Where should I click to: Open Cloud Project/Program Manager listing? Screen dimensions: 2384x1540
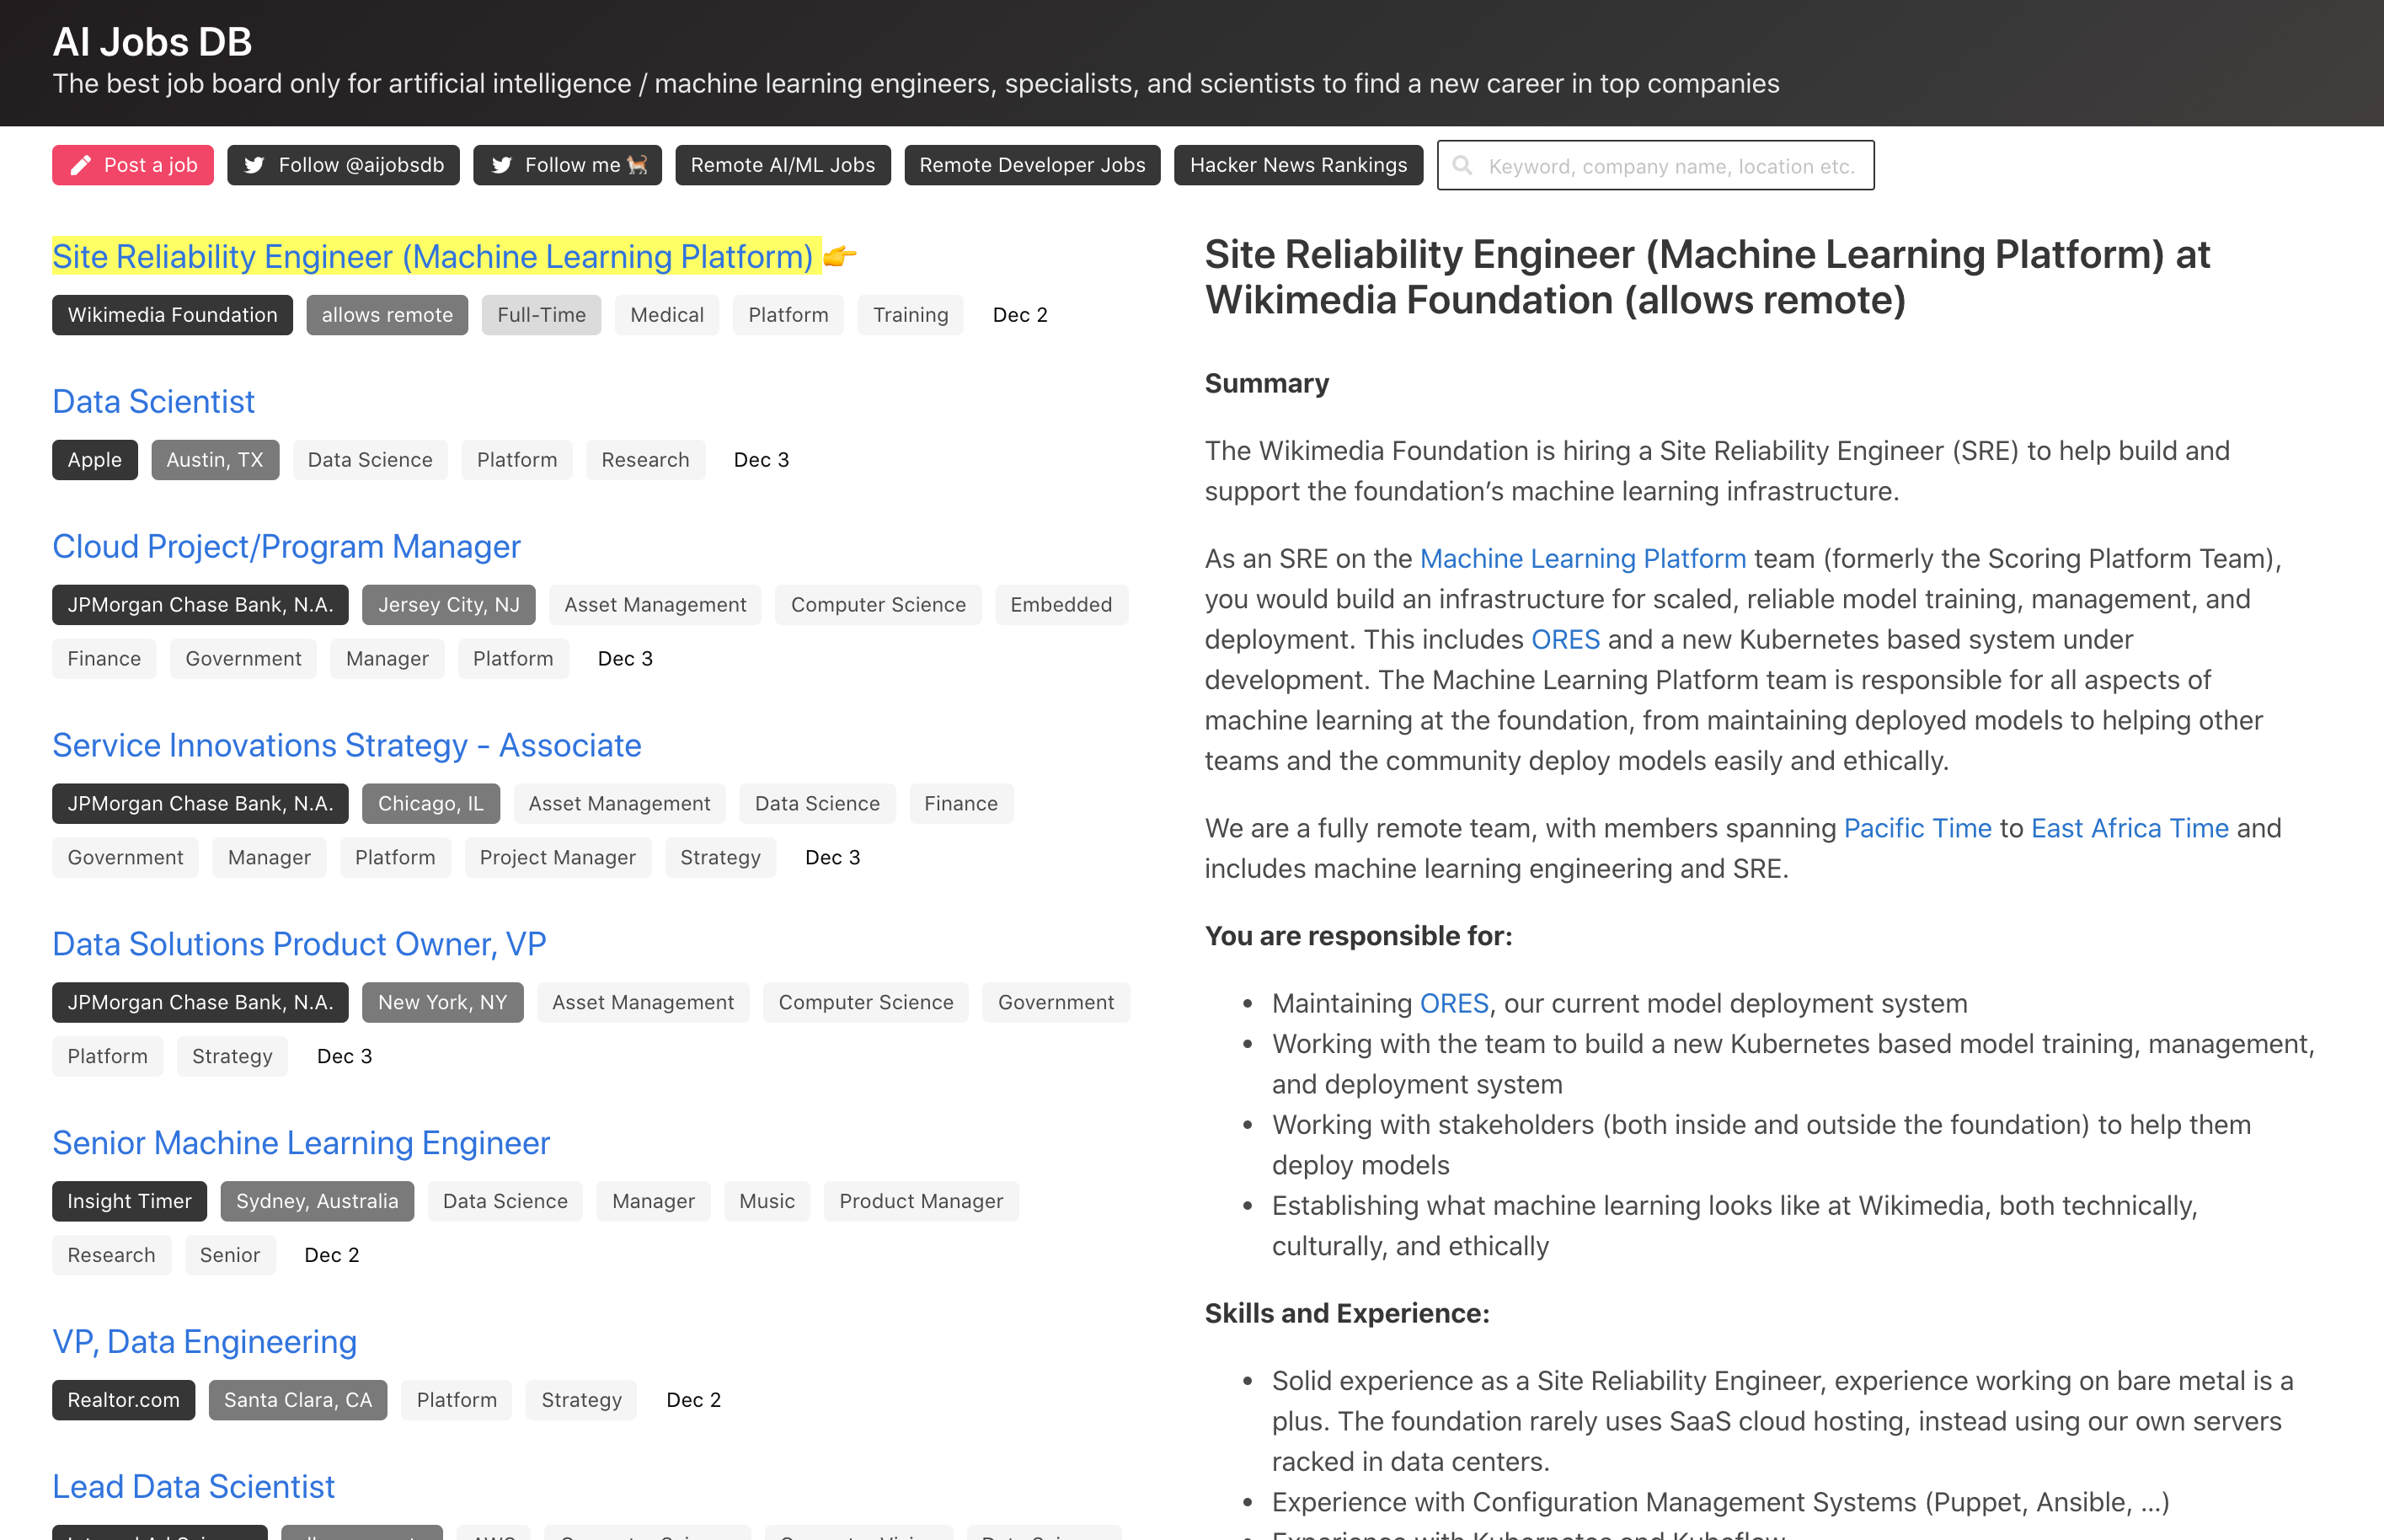(x=286, y=546)
